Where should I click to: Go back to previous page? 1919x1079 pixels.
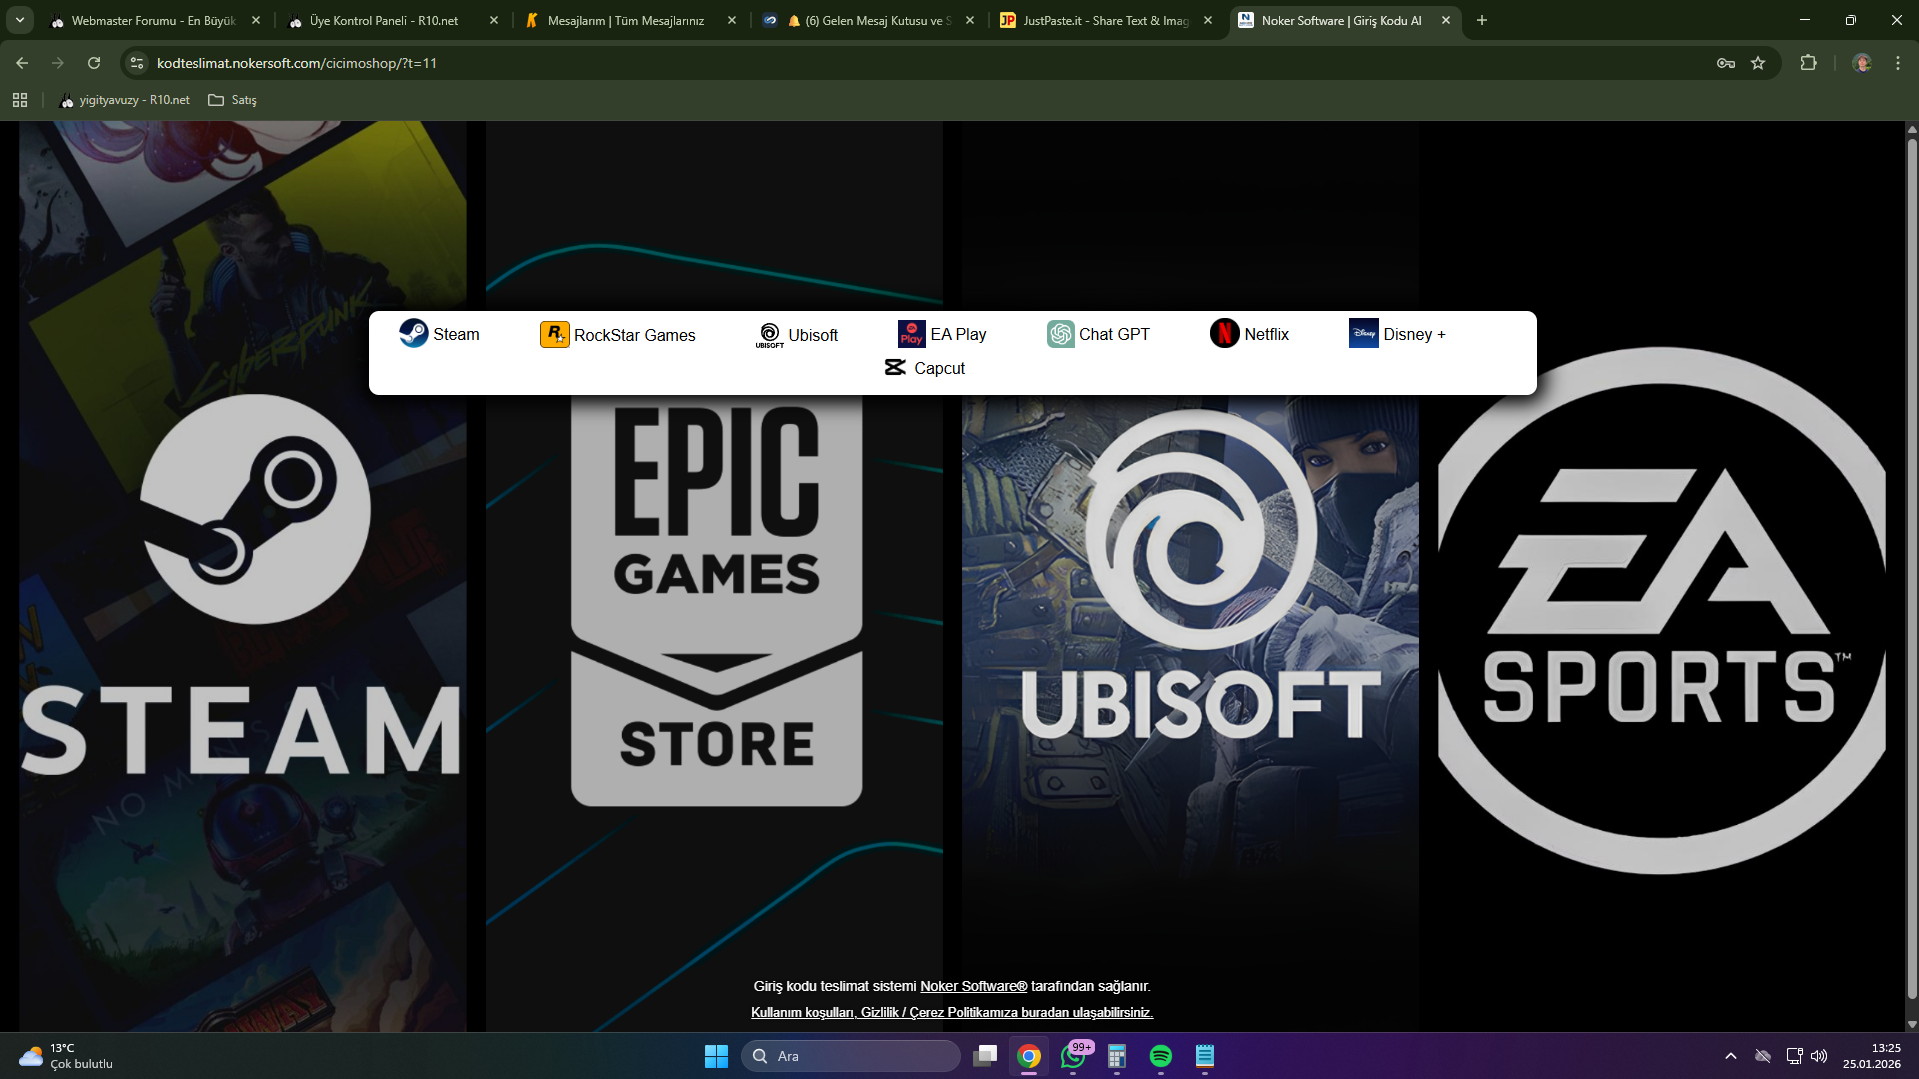tap(22, 63)
